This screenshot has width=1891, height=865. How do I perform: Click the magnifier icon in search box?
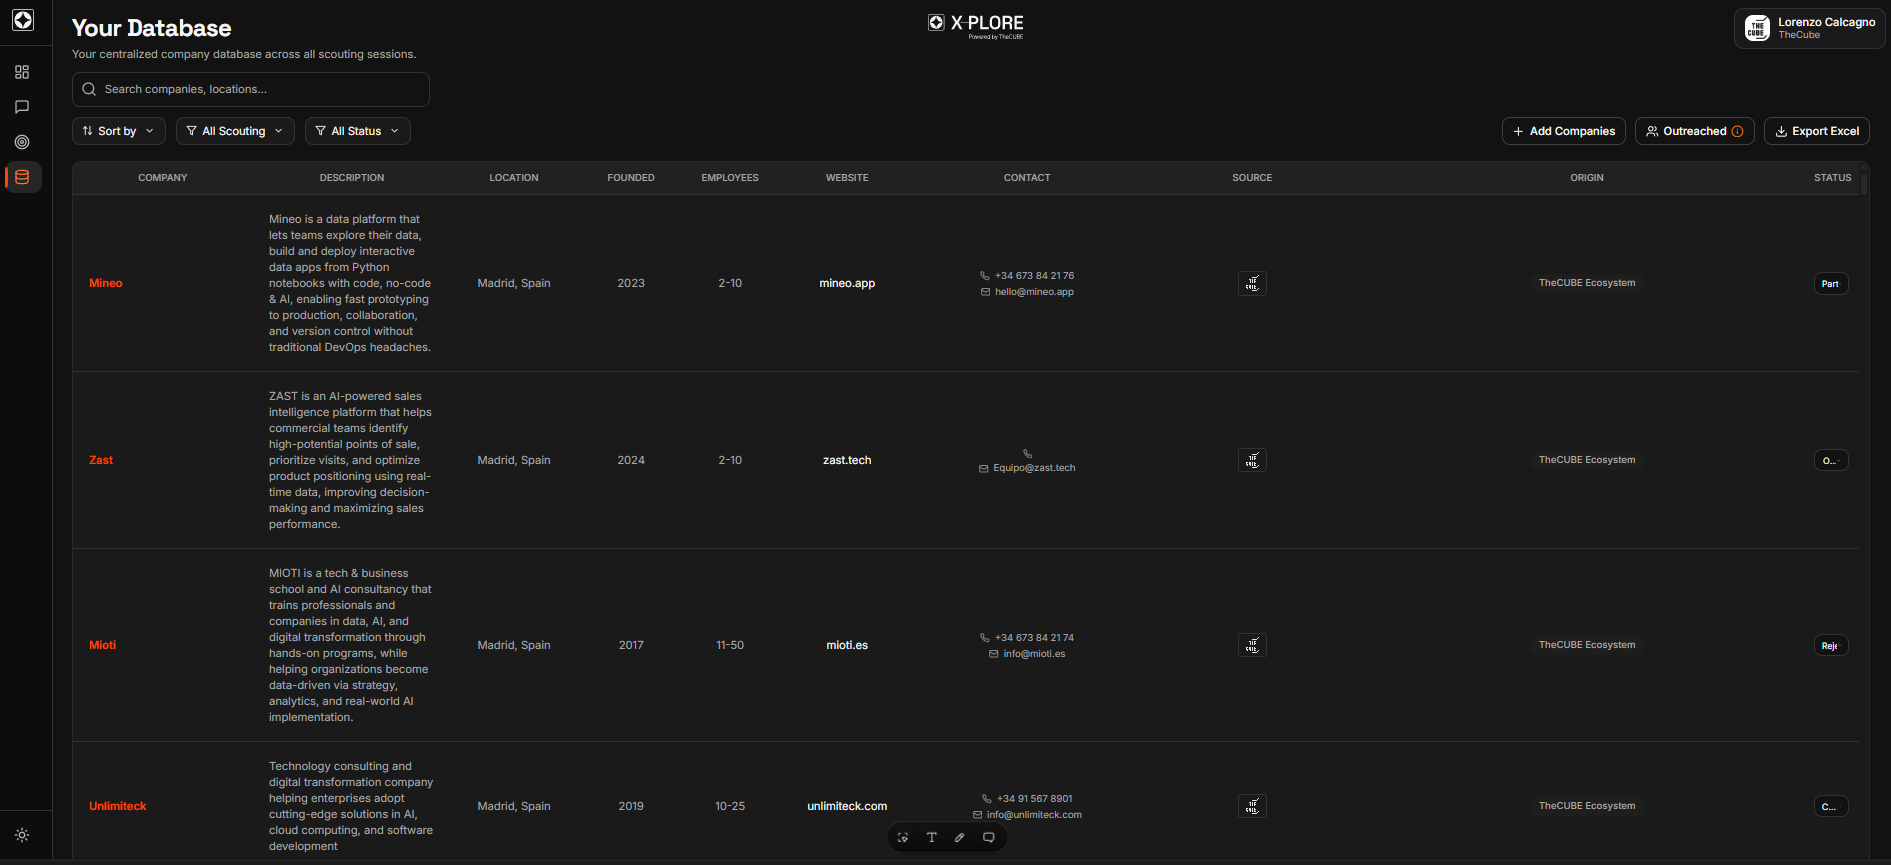(x=89, y=89)
